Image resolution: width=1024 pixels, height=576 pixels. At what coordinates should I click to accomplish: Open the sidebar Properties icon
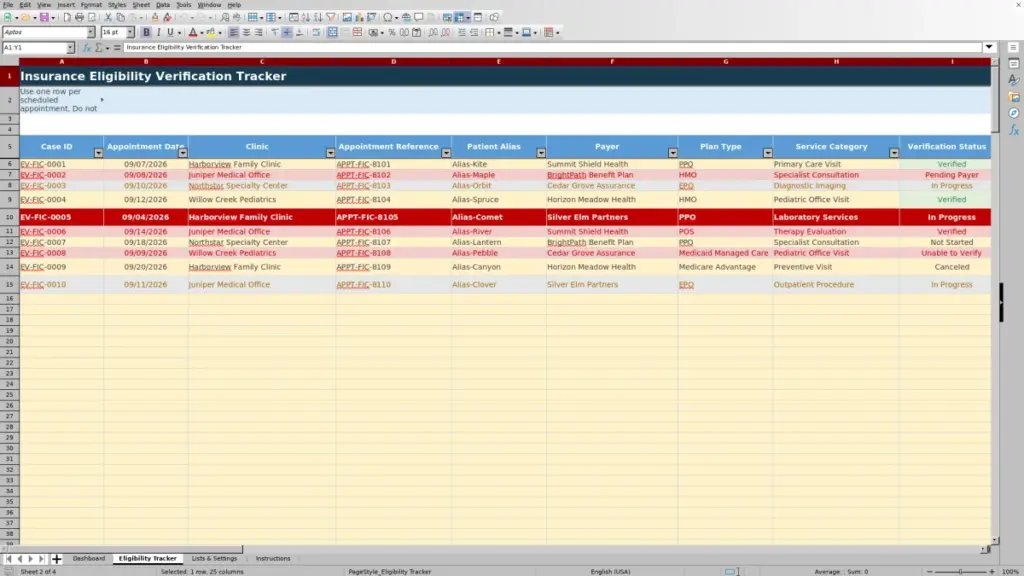[1014, 63]
